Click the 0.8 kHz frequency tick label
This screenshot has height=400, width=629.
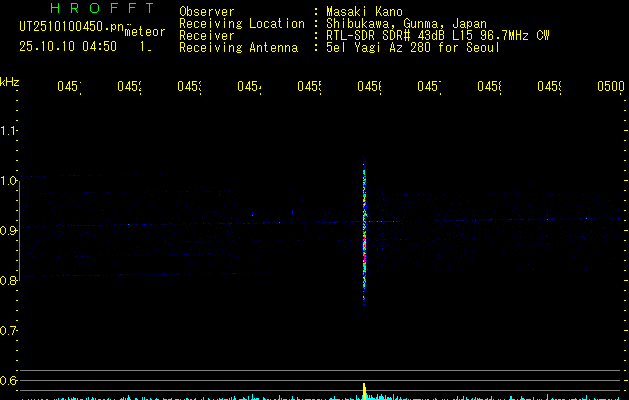pyautogui.click(x=9, y=281)
